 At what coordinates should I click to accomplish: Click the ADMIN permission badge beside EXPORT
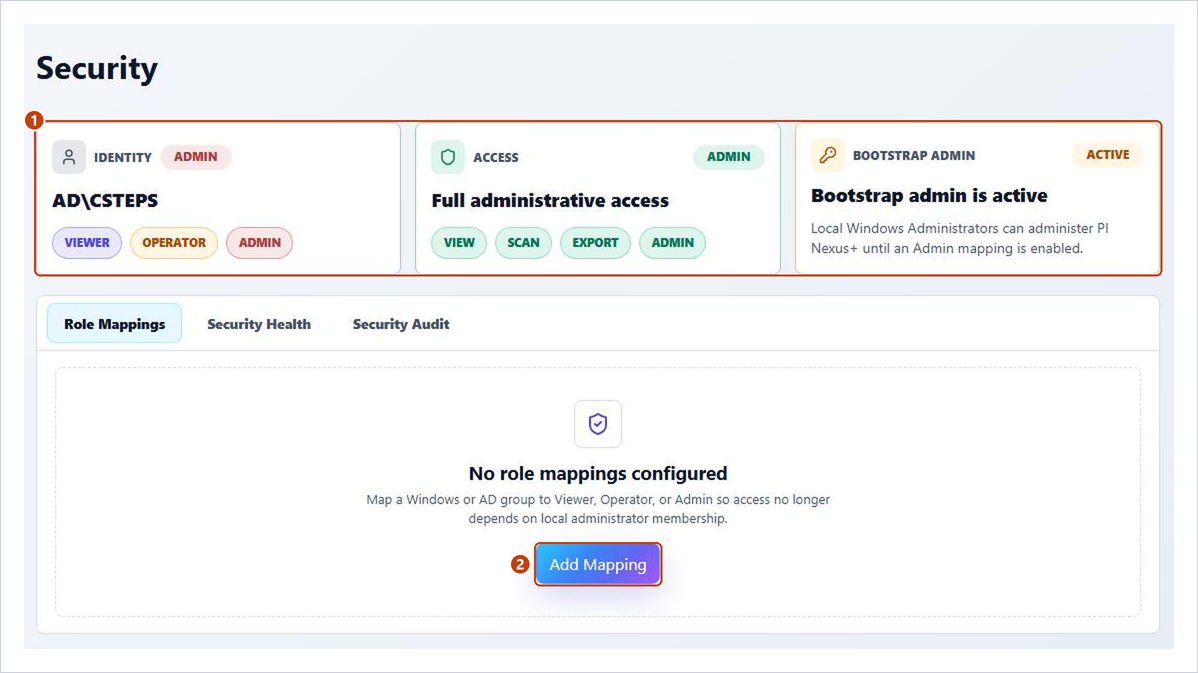pos(672,243)
